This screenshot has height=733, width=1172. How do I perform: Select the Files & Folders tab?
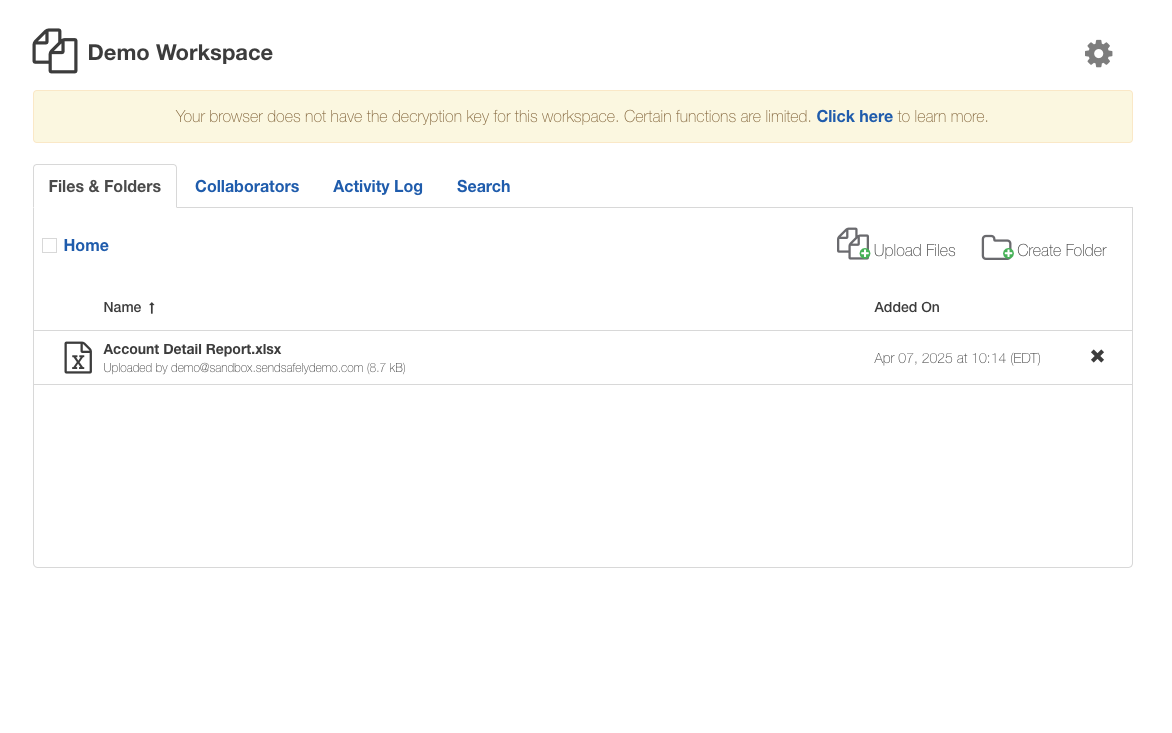pos(105,187)
